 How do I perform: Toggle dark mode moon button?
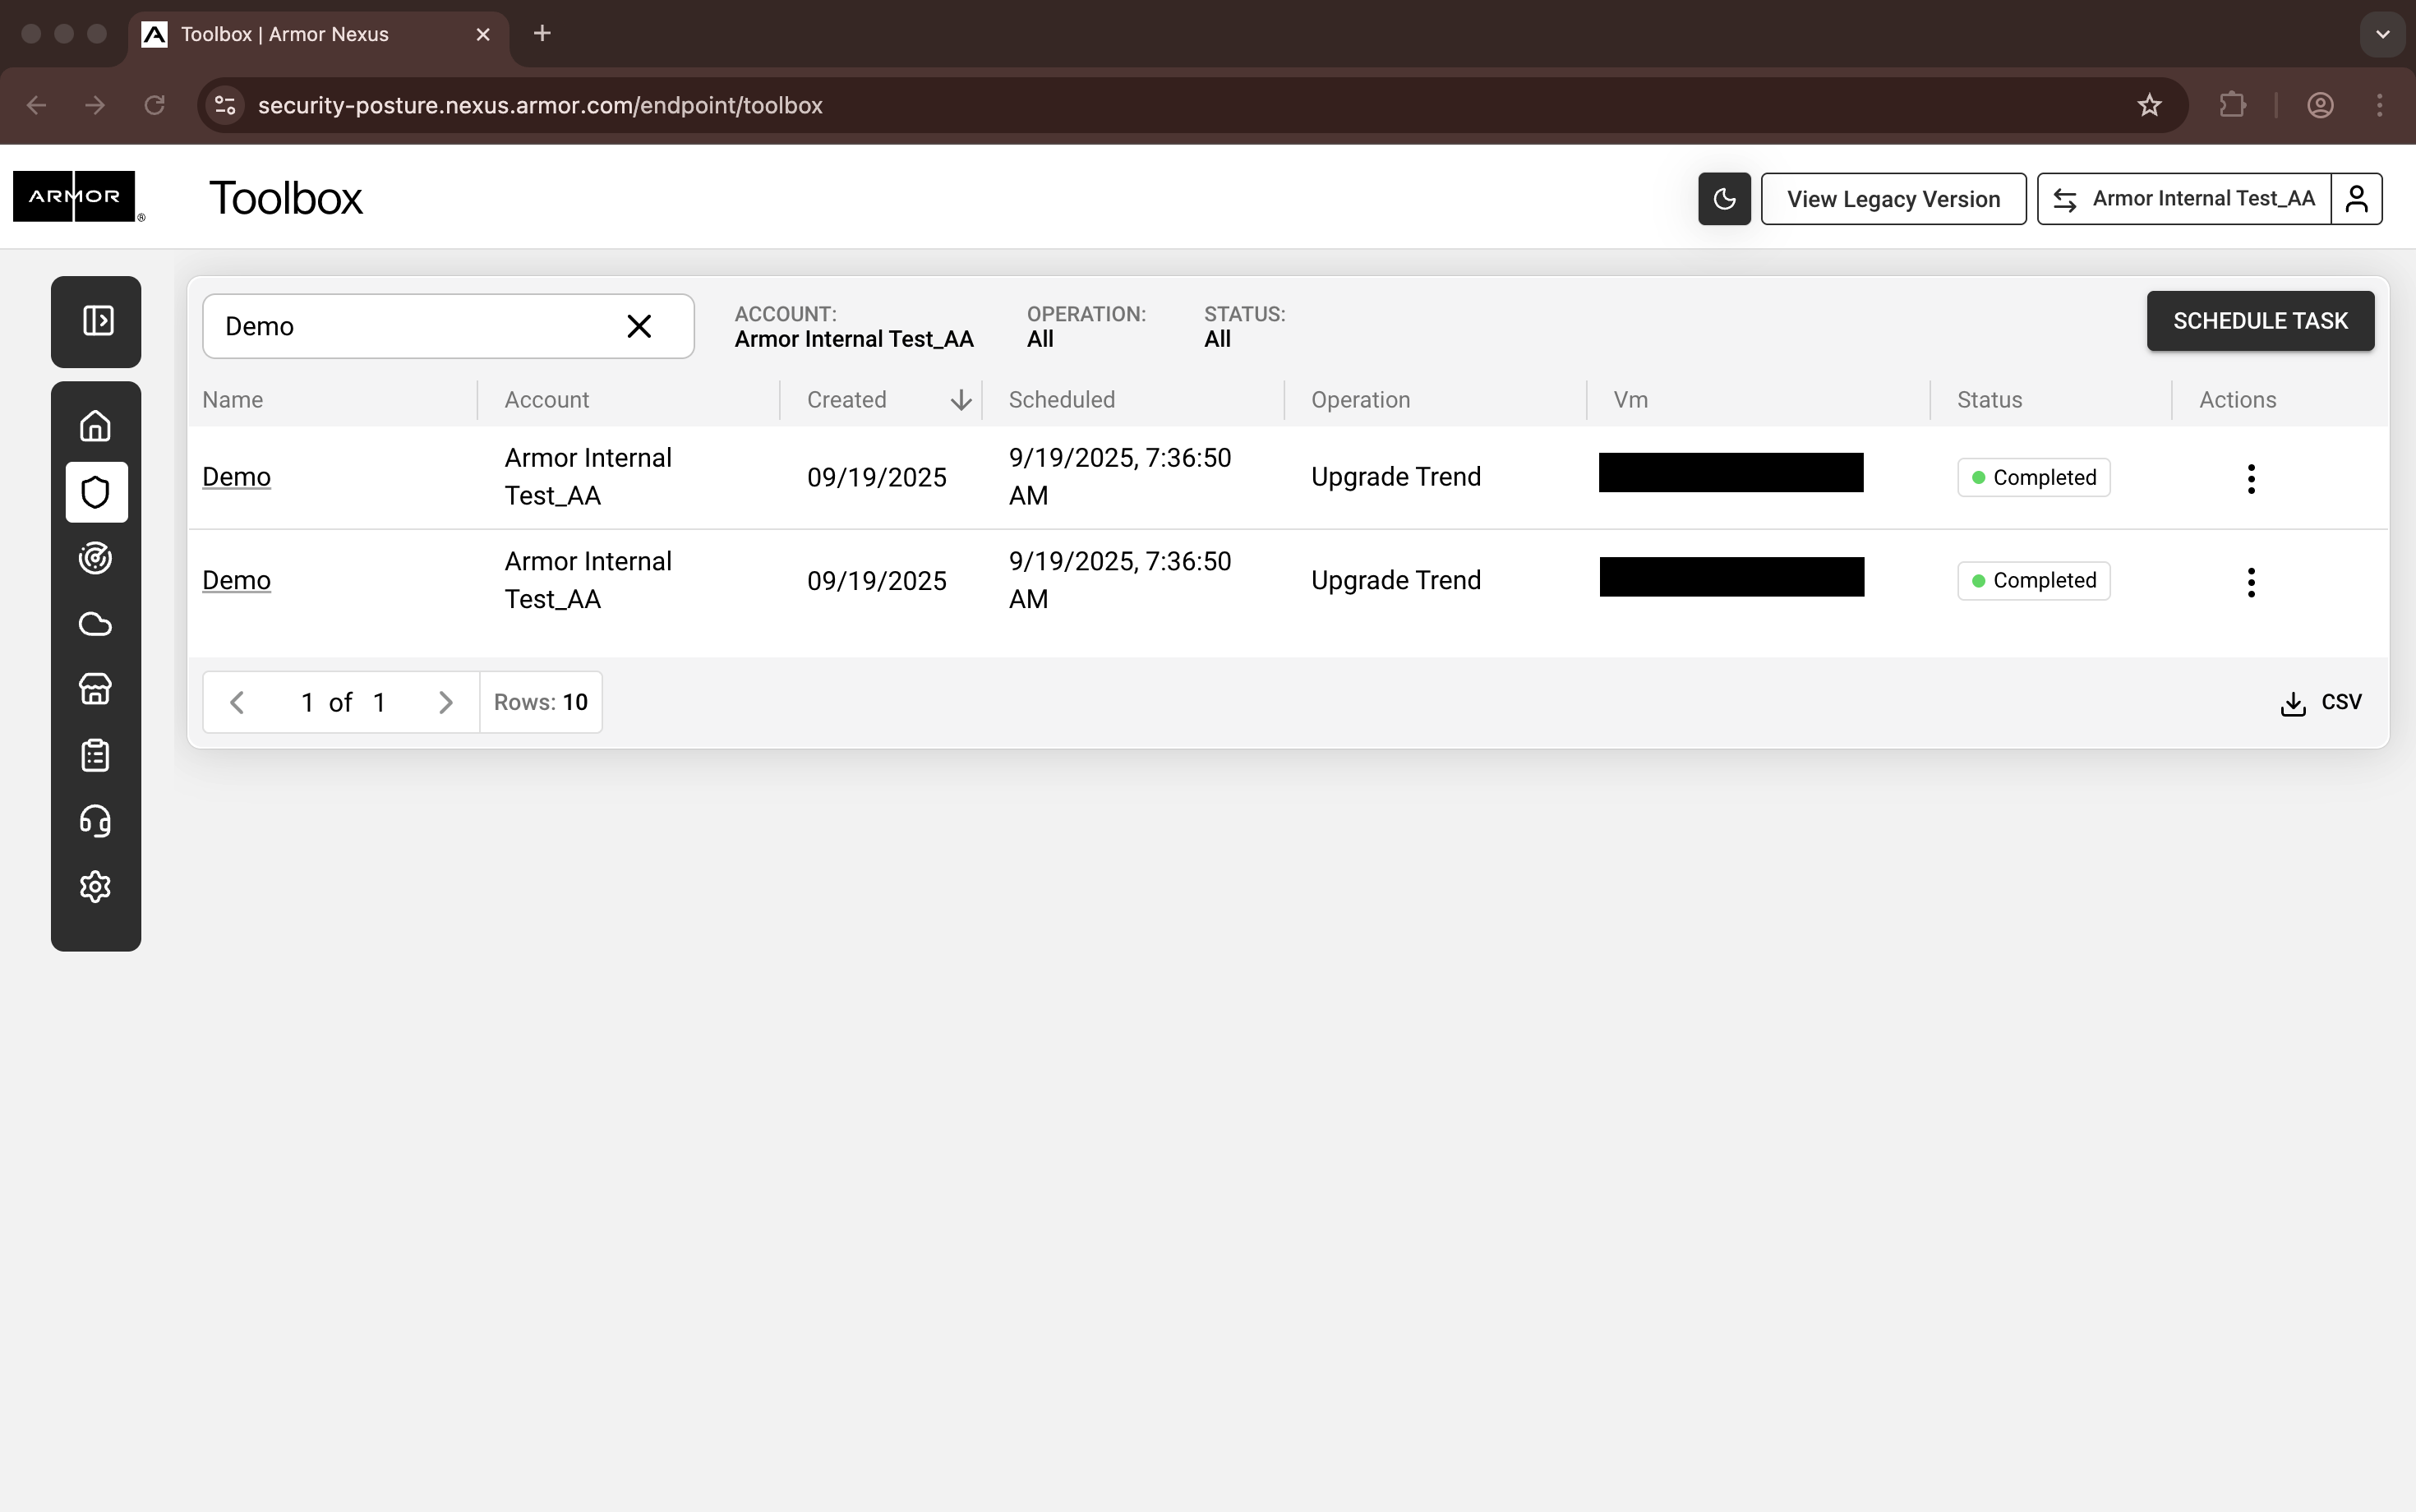point(1723,199)
